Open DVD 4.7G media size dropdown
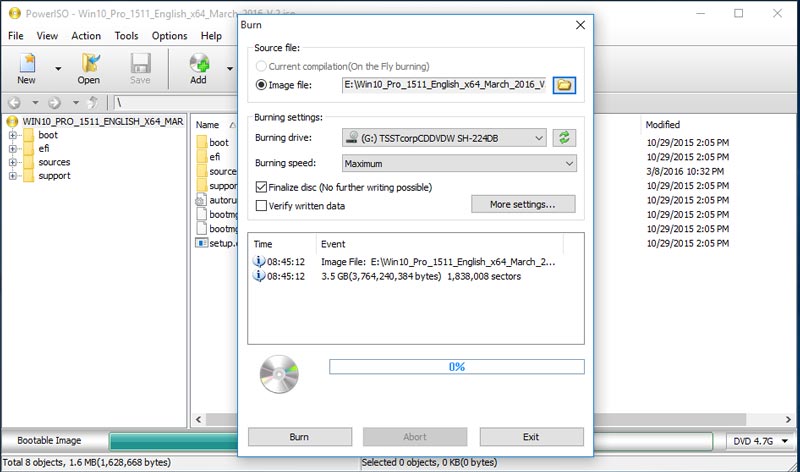This screenshot has height=472, width=800. pos(761,441)
